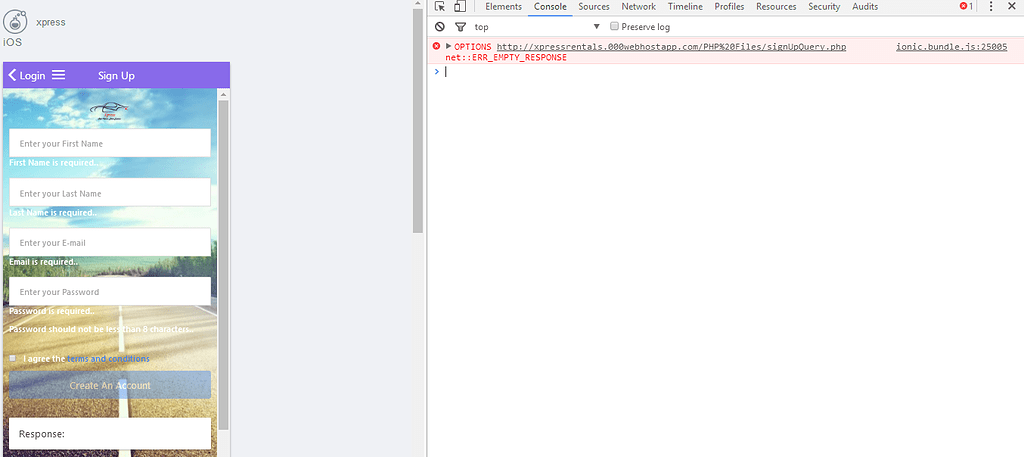Click the password minimum 8 characters message
The image size is (1024, 457).
[x=101, y=329]
